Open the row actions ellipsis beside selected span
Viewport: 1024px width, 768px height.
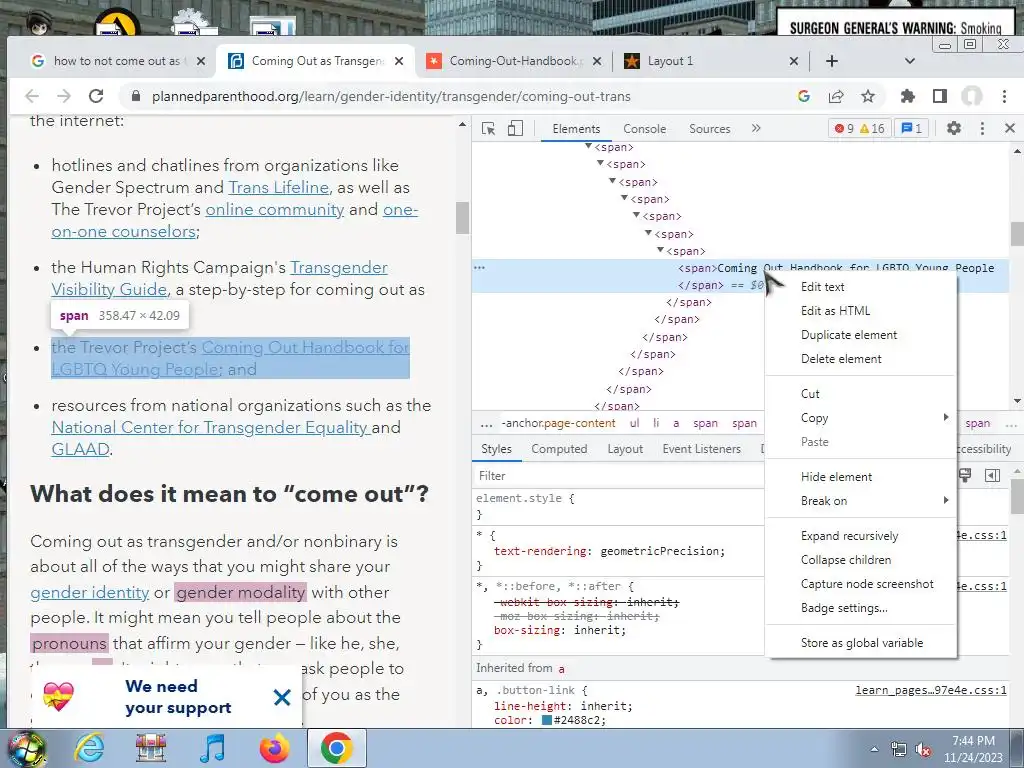tap(479, 268)
